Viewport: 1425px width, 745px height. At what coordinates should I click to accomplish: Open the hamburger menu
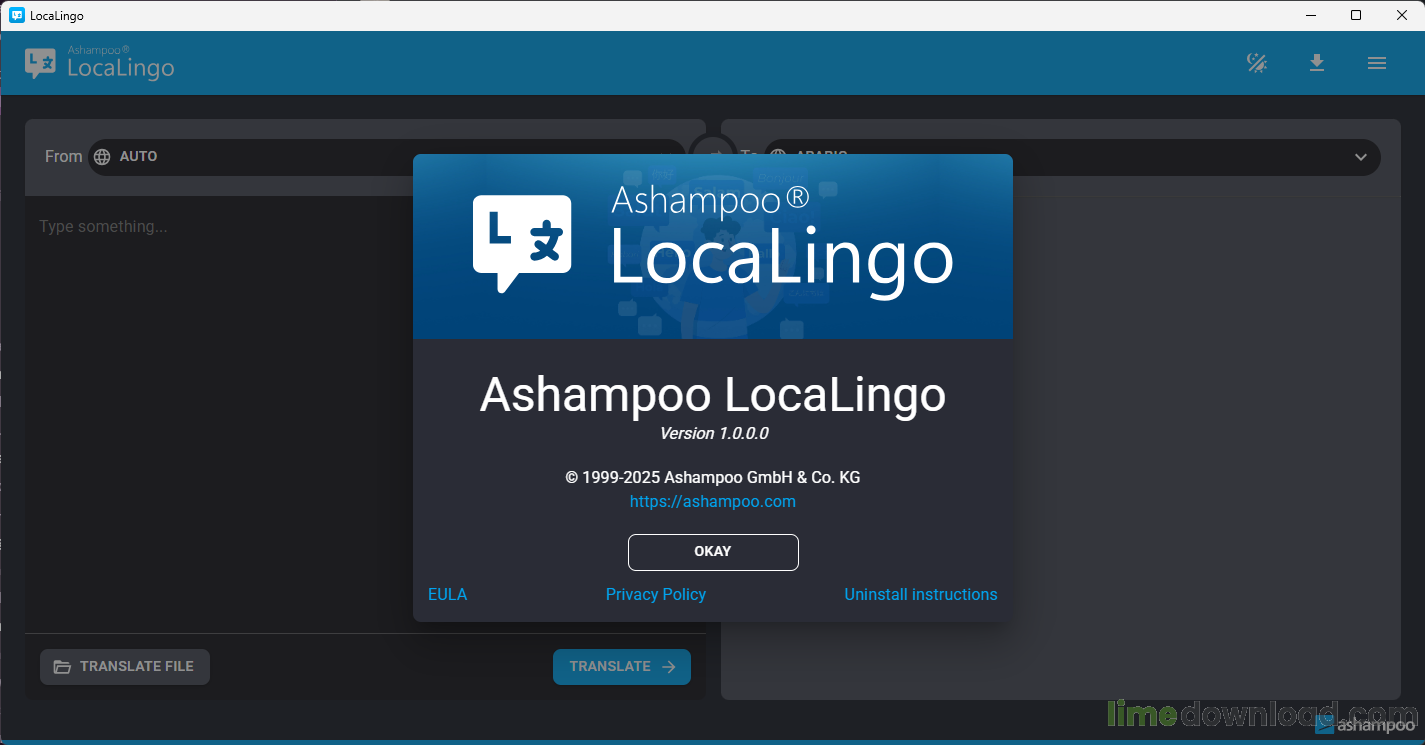pyautogui.click(x=1377, y=62)
